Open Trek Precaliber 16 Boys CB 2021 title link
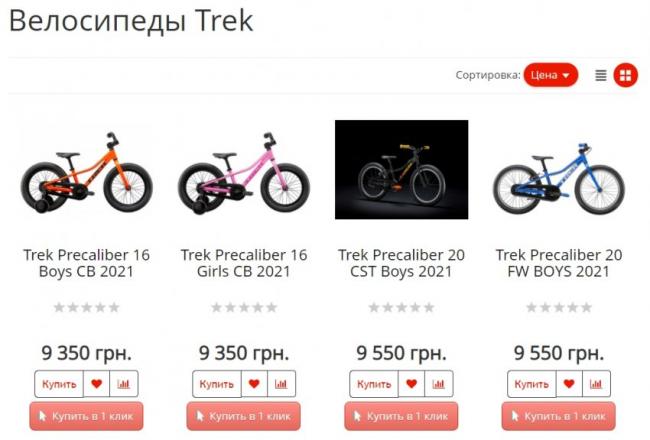This screenshot has height=440, width=650. (86, 263)
